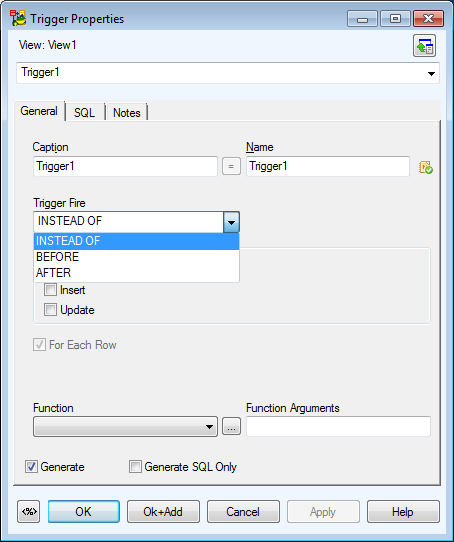454x542 pixels.
Task: Expand the Trigger1 selector dropdown at top
Action: 431,73
